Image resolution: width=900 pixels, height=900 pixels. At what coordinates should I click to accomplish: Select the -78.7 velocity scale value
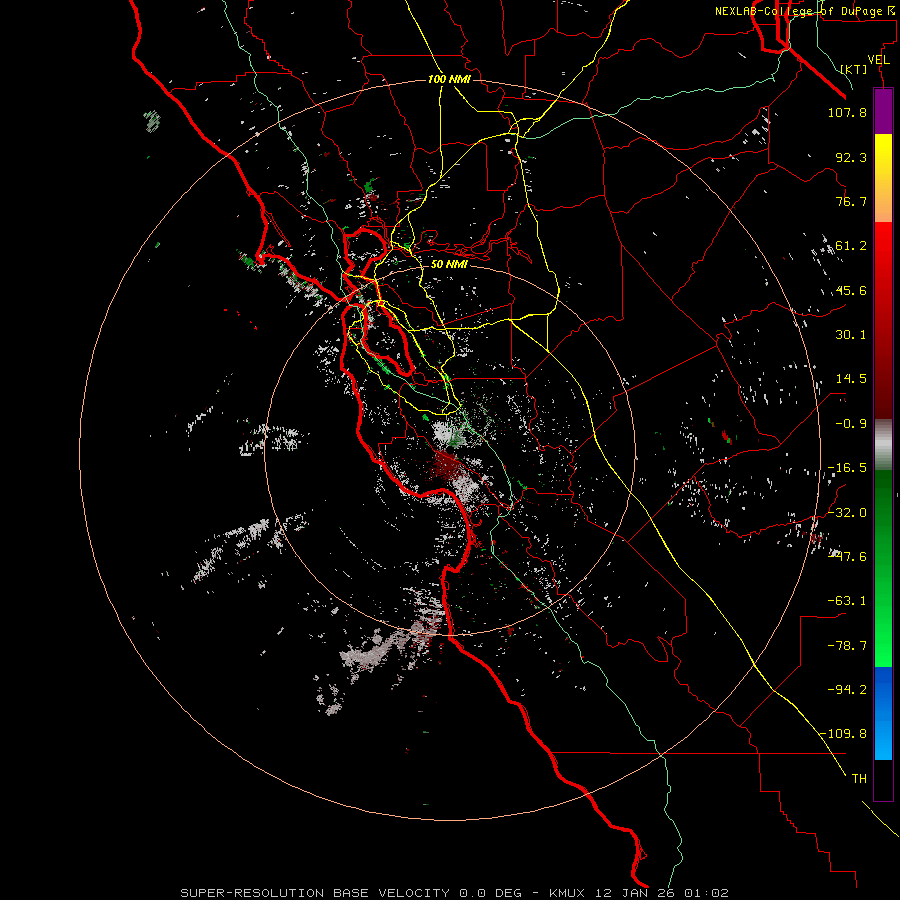(x=847, y=646)
